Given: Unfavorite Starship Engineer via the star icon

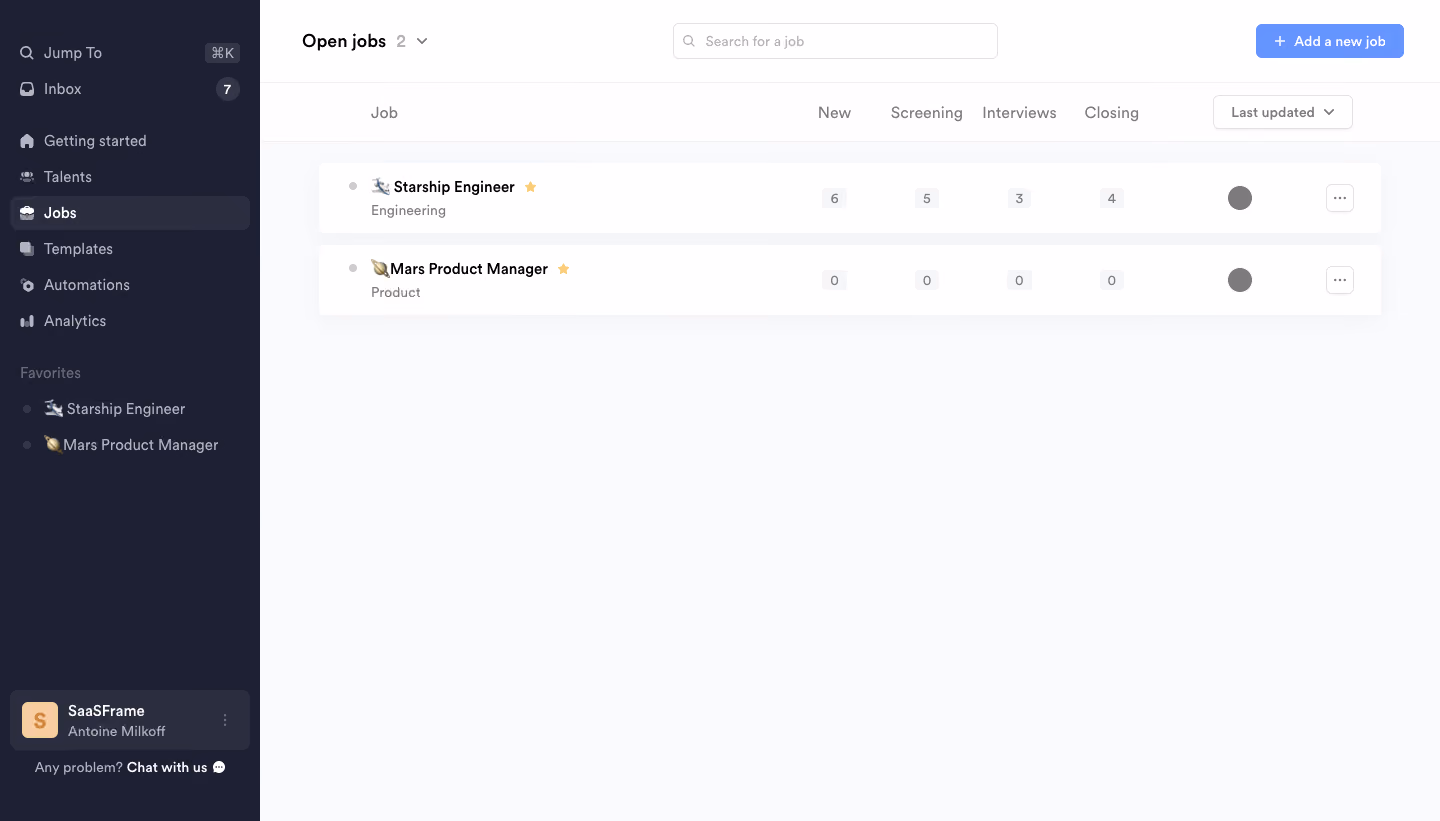Looking at the screenshot, I should pos(531,187).
